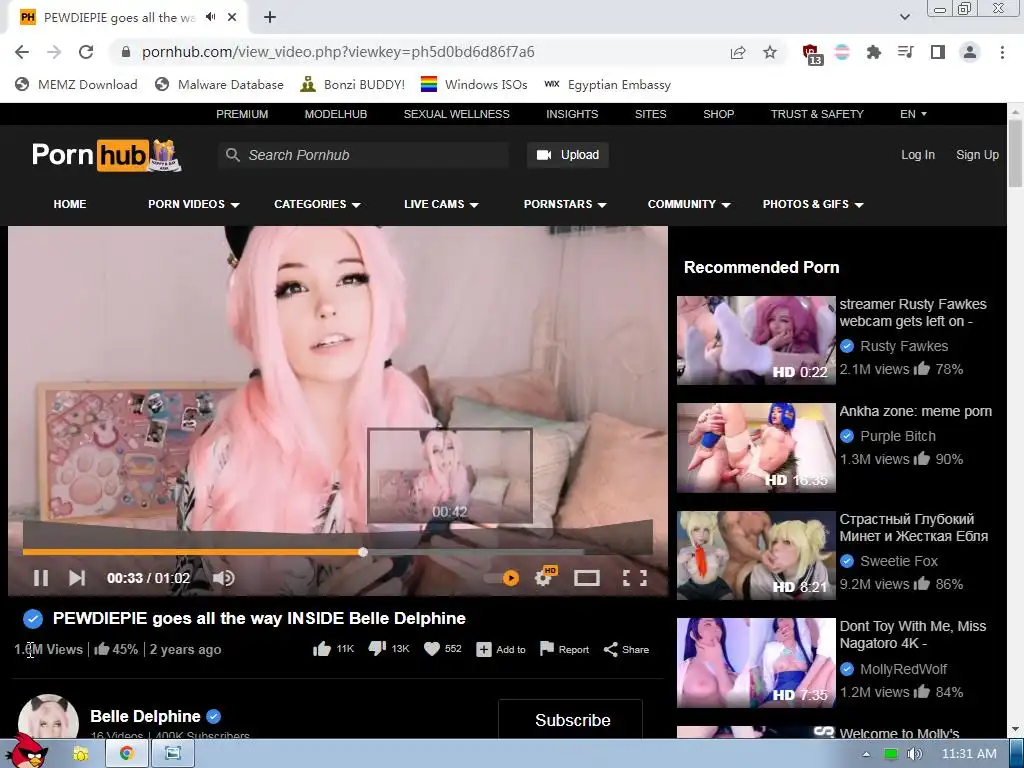
Task: Open the PREMIUM top bar link
Action: [242, 114]
